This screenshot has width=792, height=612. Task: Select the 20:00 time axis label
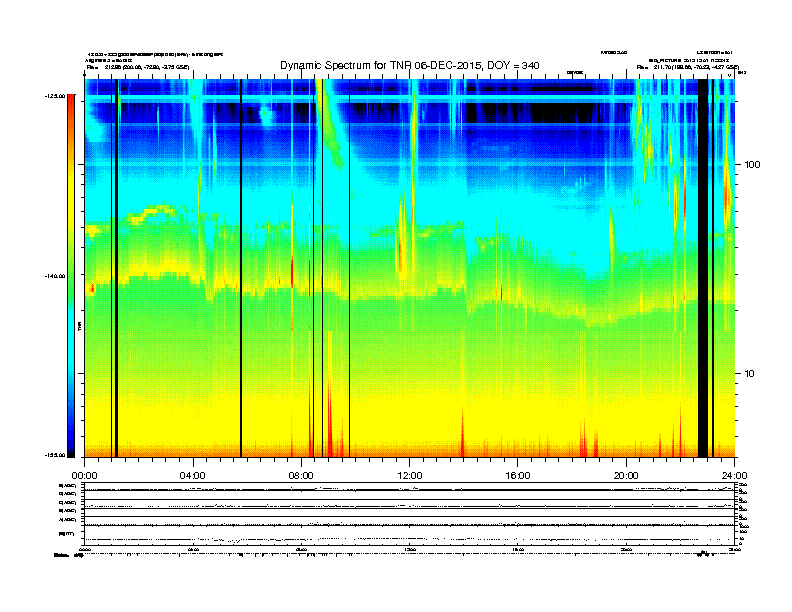click(x=626, y=476)
